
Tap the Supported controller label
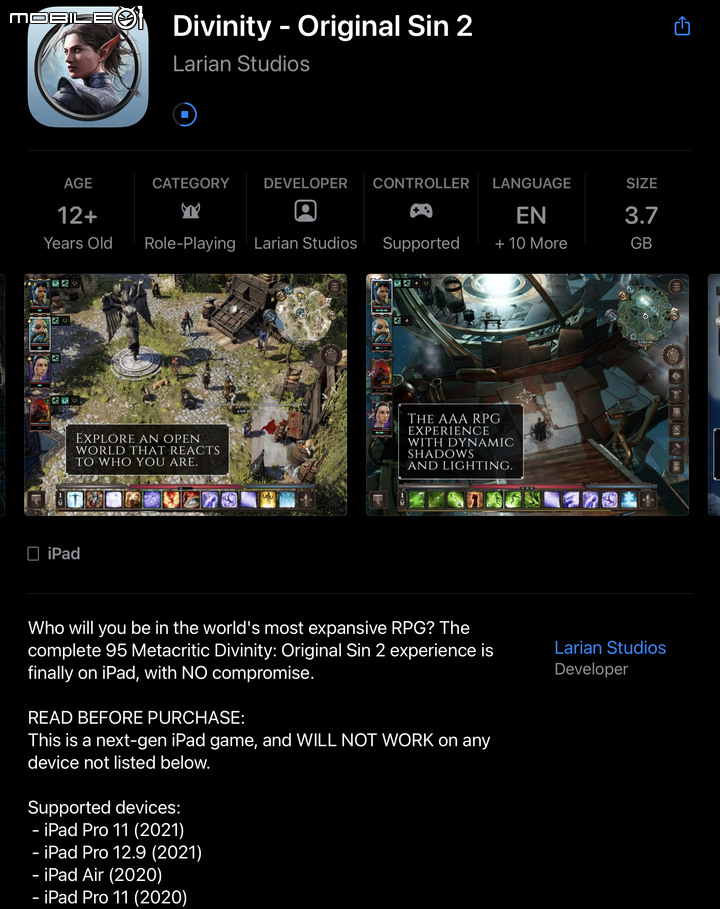tap(421, 243)
